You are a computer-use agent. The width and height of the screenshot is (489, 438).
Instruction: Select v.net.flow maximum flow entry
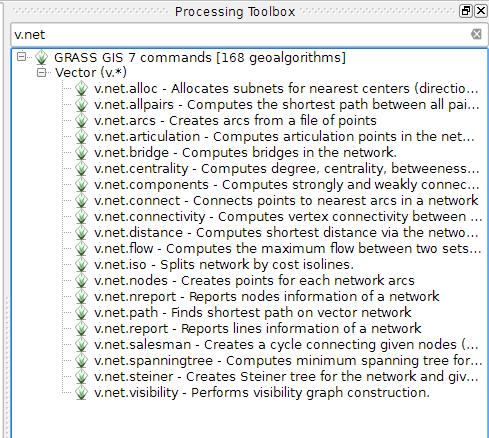tap(288, 249)
